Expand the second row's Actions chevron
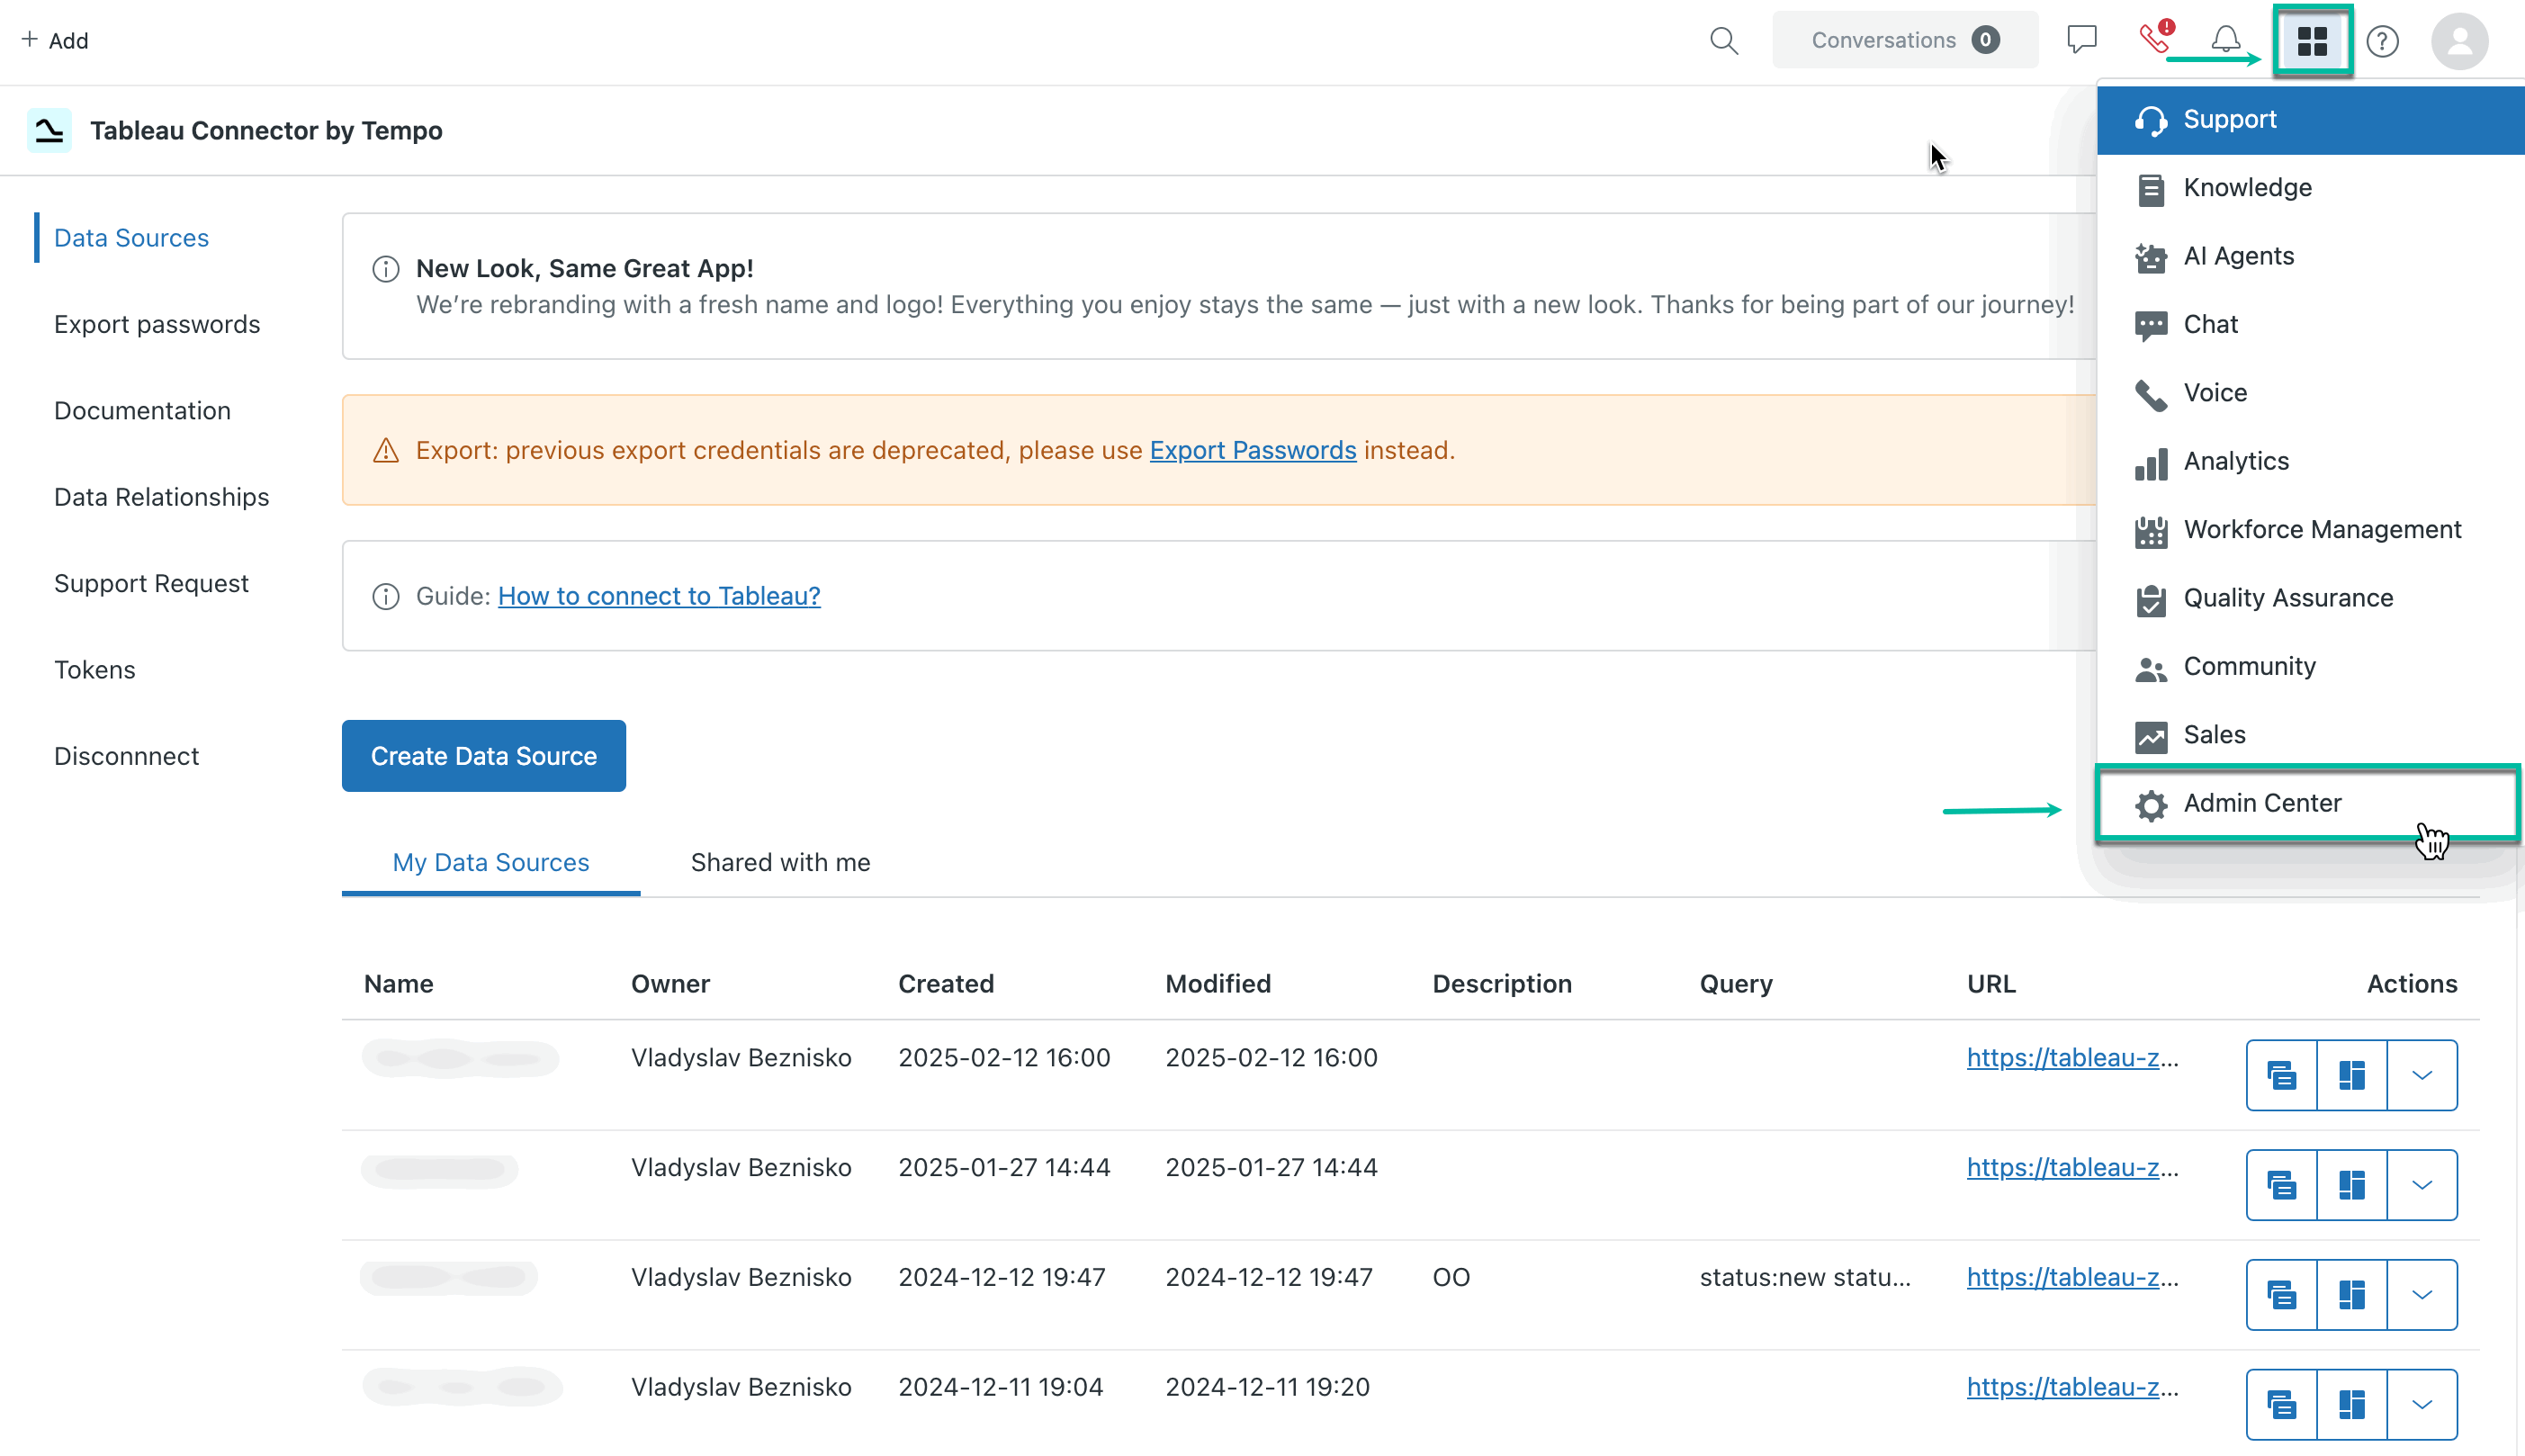This screenshot has width=2525, height=1456. pos(2421,1185)
